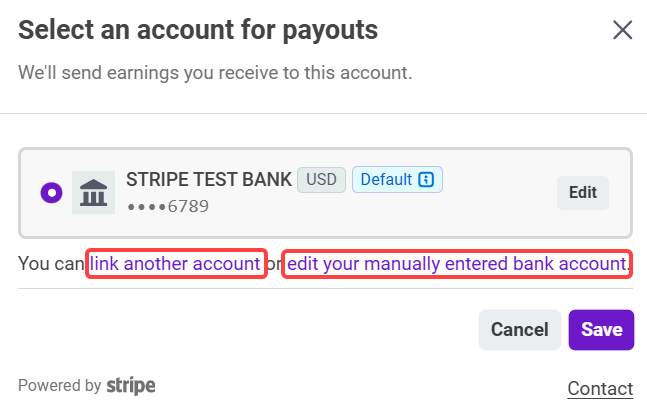Click the Default badge label
The image size is (647, 414).
(x=386, y=180)
